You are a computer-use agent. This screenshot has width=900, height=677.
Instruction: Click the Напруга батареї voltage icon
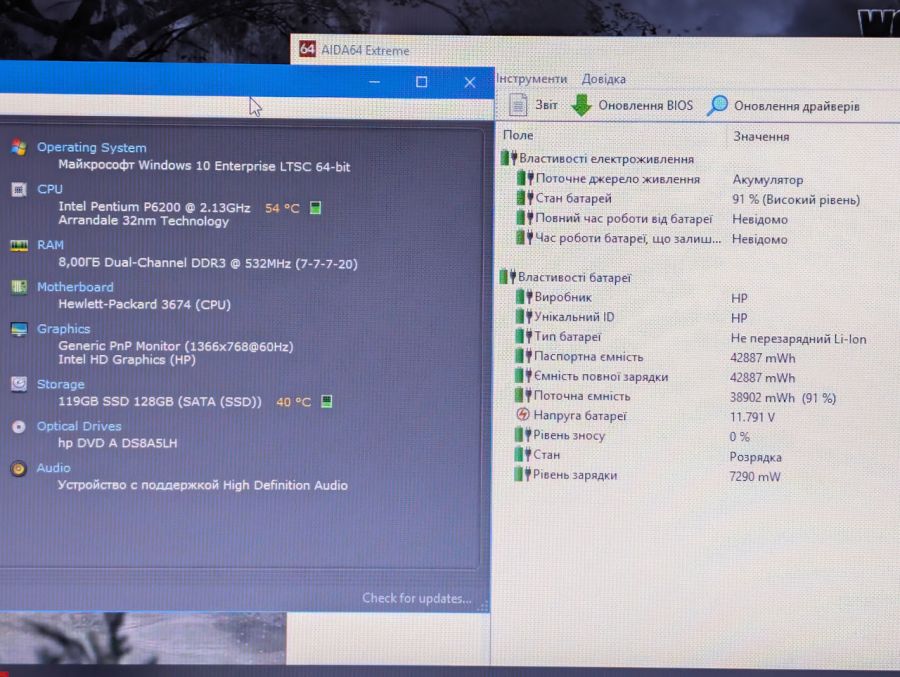(522, 415)
